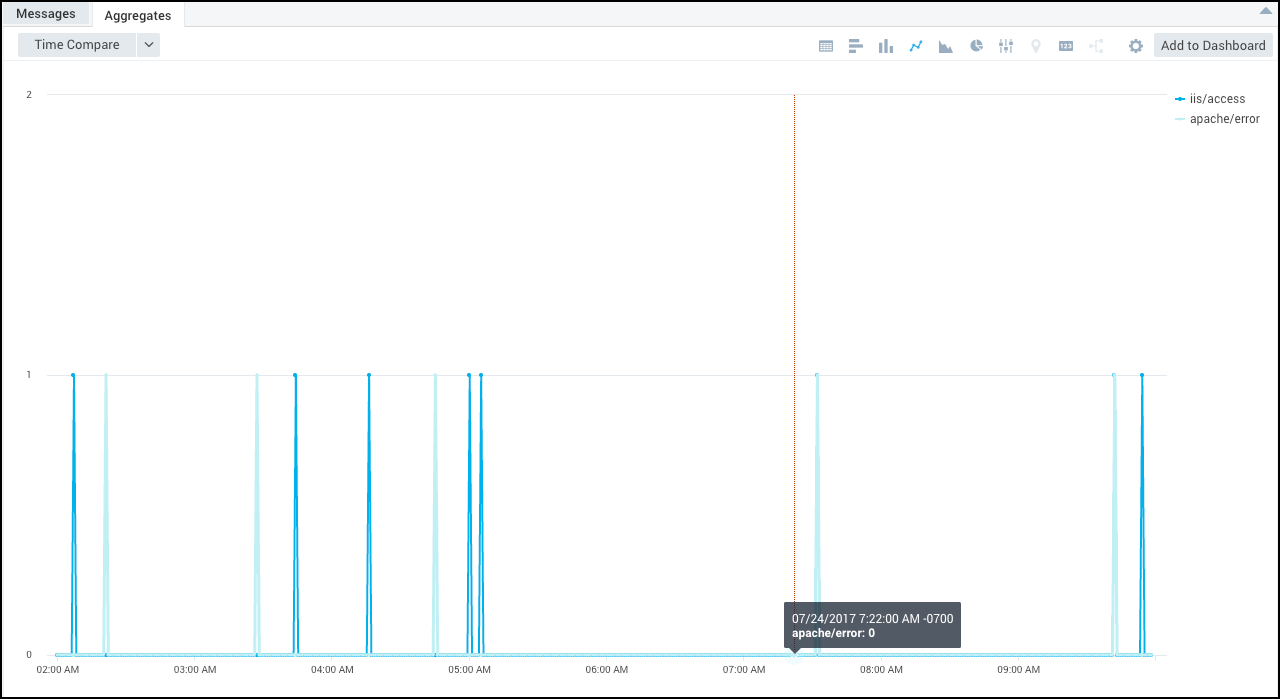Select the 7:22 AM data point marker
This screenshot has height=699, width=1280.
(793, 655)
